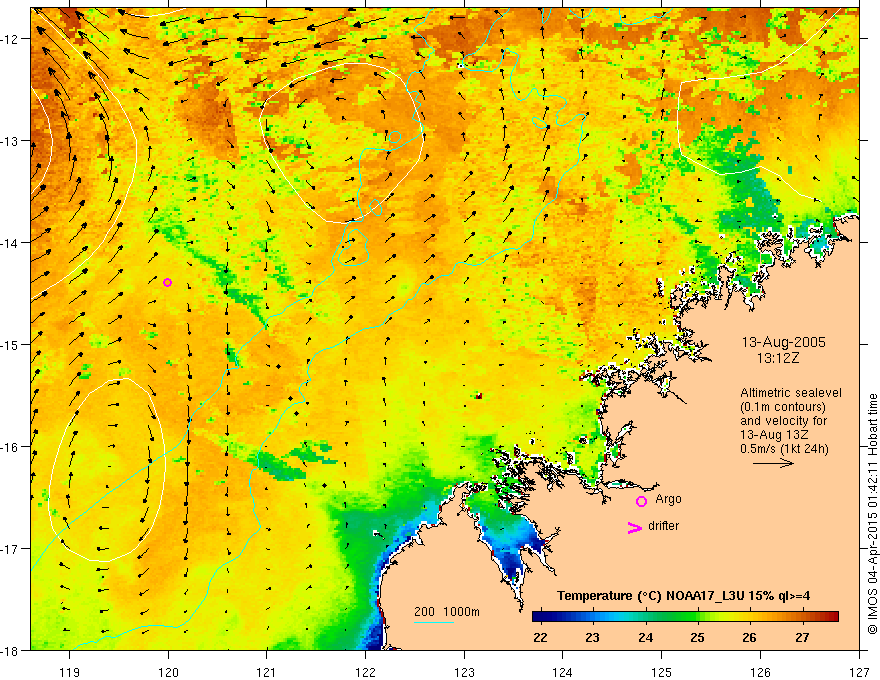Click the magenta Argo float marker on the map
The image size is (880, 680).
(167, 282)
